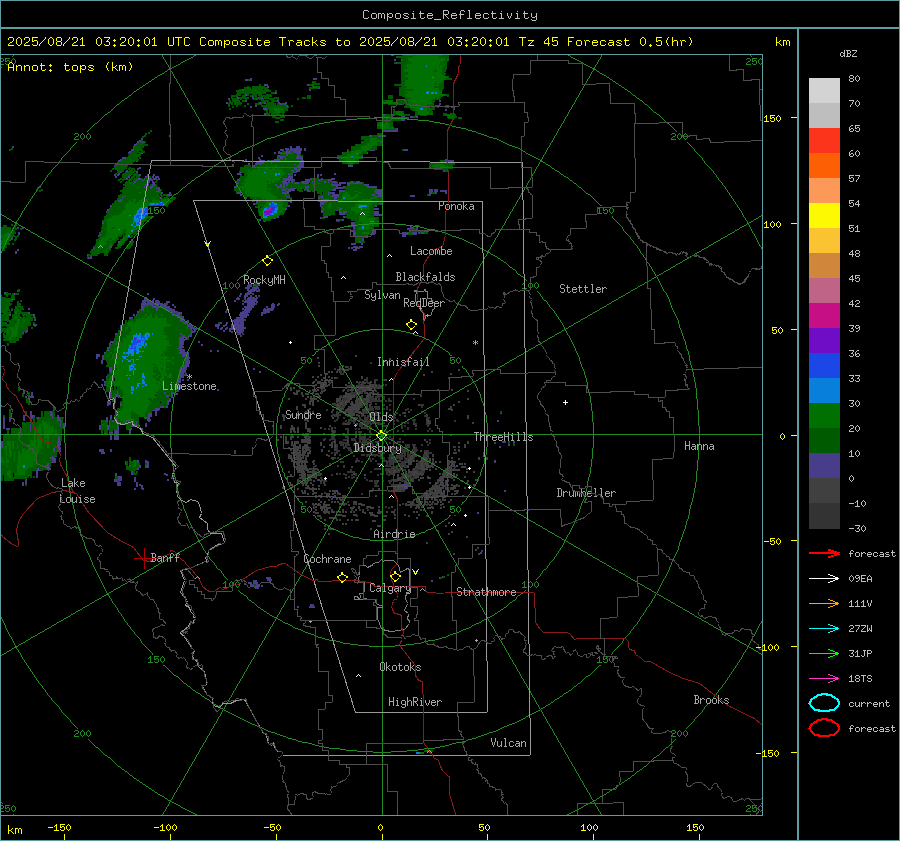This screenshot has height=841, width=900.
Task: Click the red cross marker at Banff
Action: [x=142, y=558]
